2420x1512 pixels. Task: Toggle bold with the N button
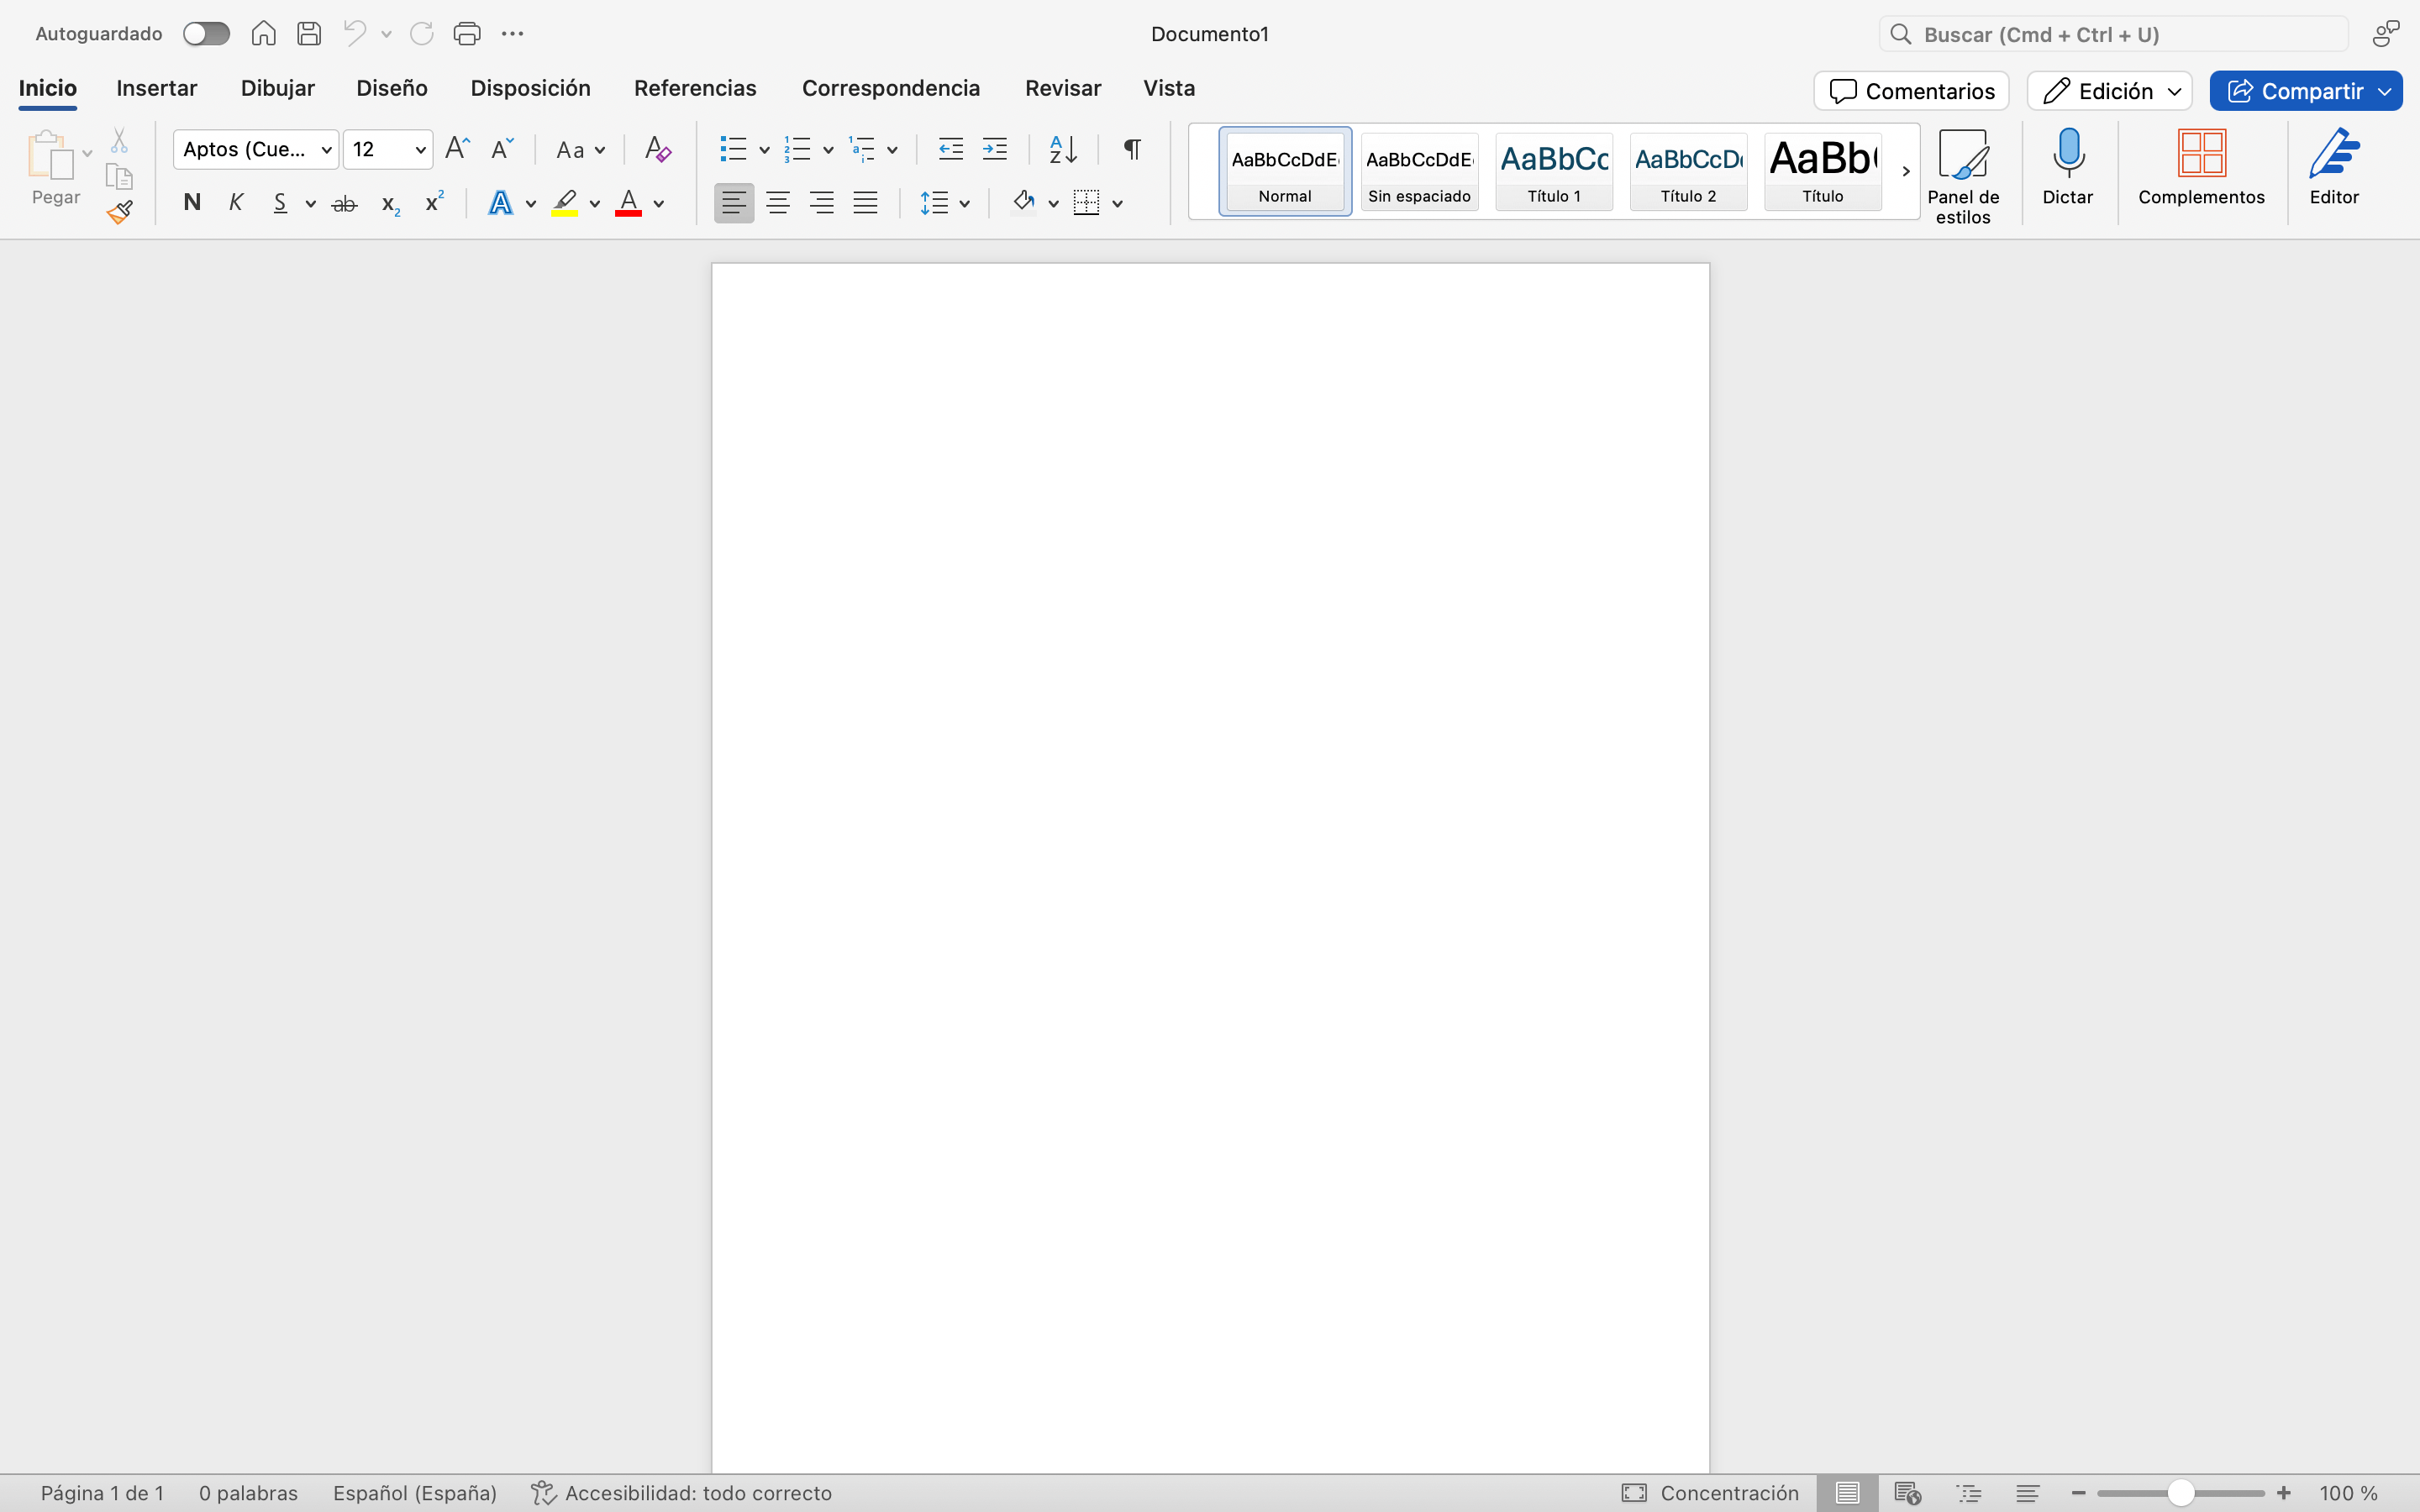pos(192,203)
